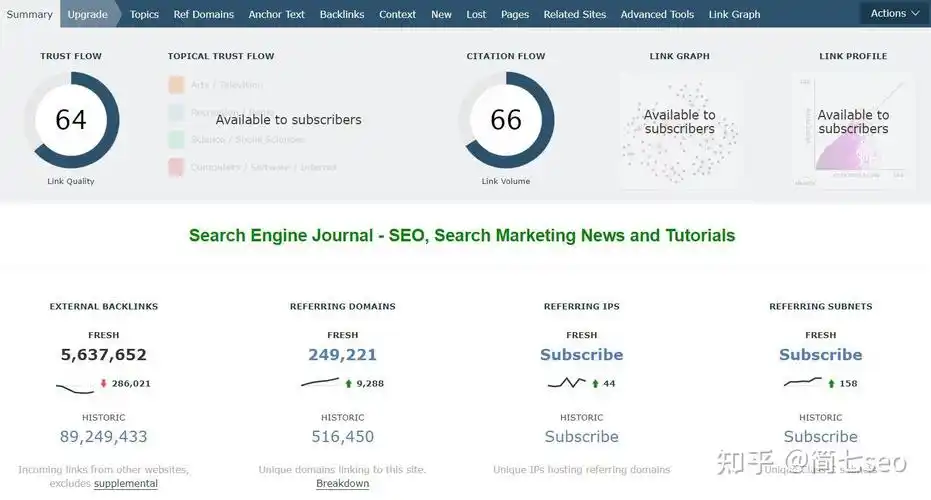Click the fresh Subscribe link under Referring IPs
This screenshot has height=500, width=931.
pyautogui.click(x=581, y=355)
